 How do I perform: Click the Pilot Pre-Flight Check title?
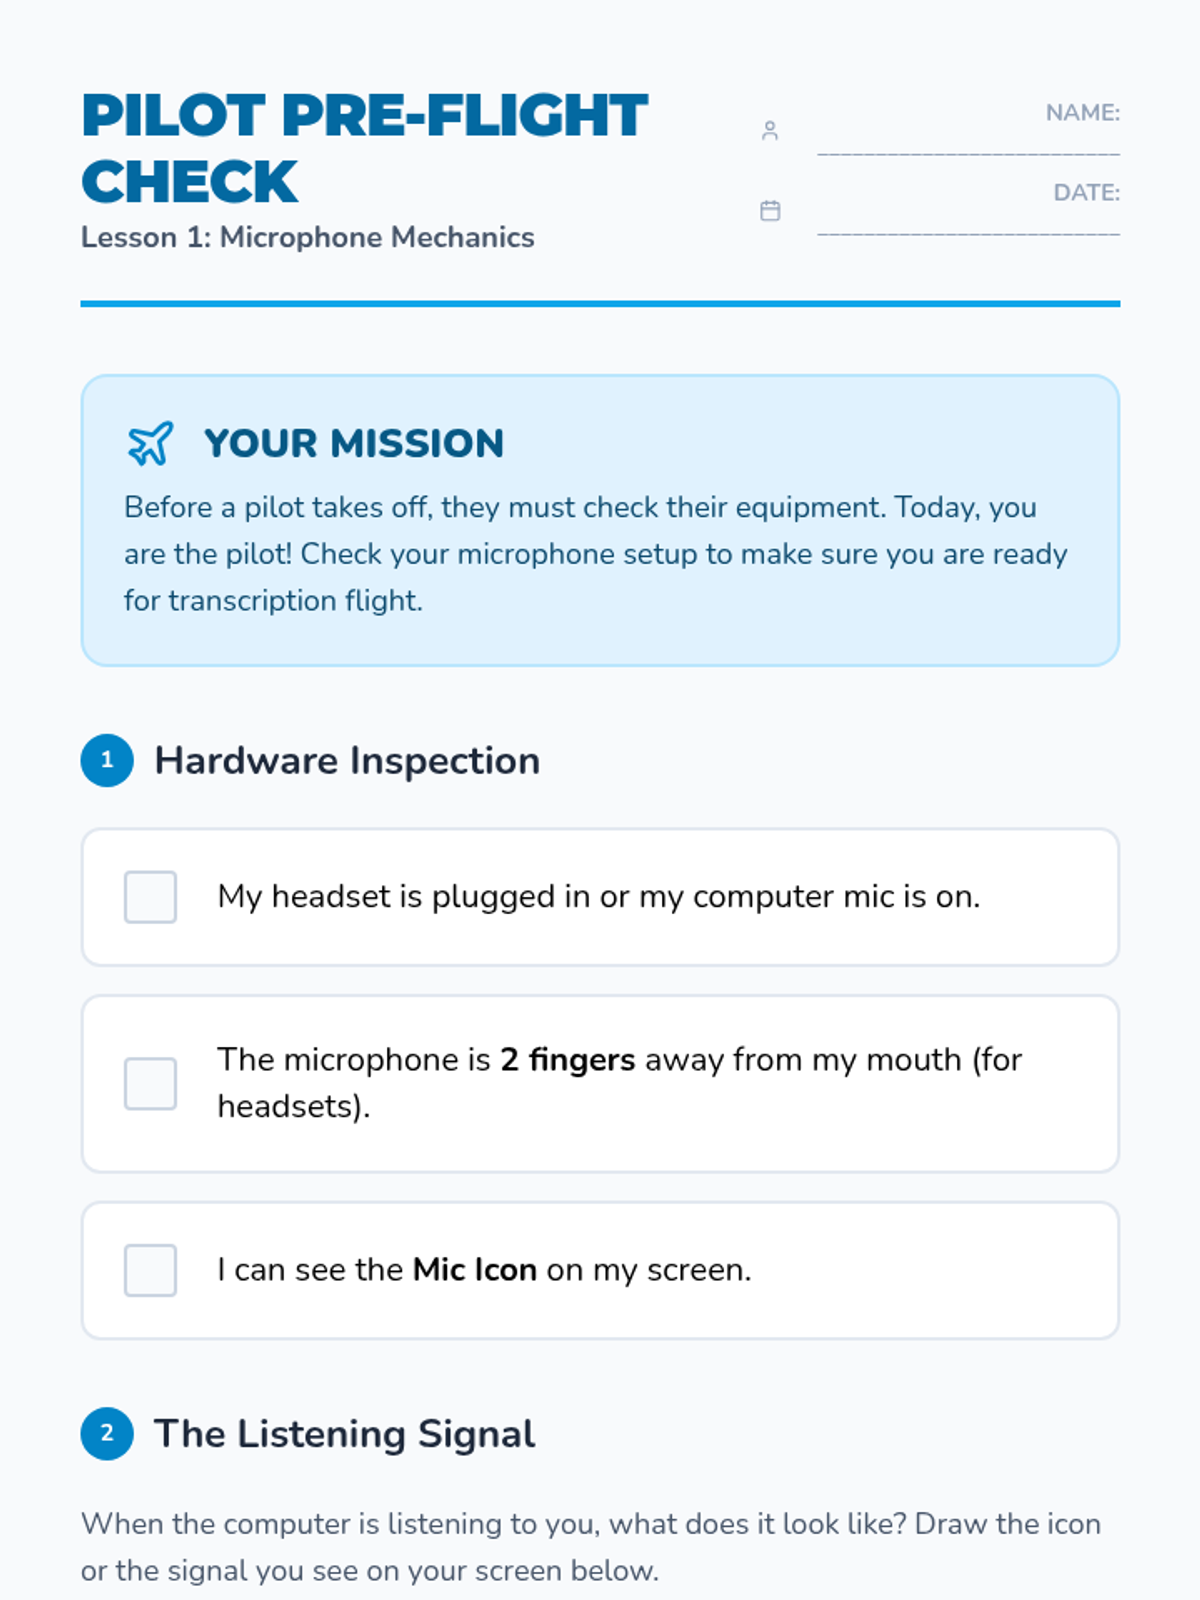pos(364,148)
